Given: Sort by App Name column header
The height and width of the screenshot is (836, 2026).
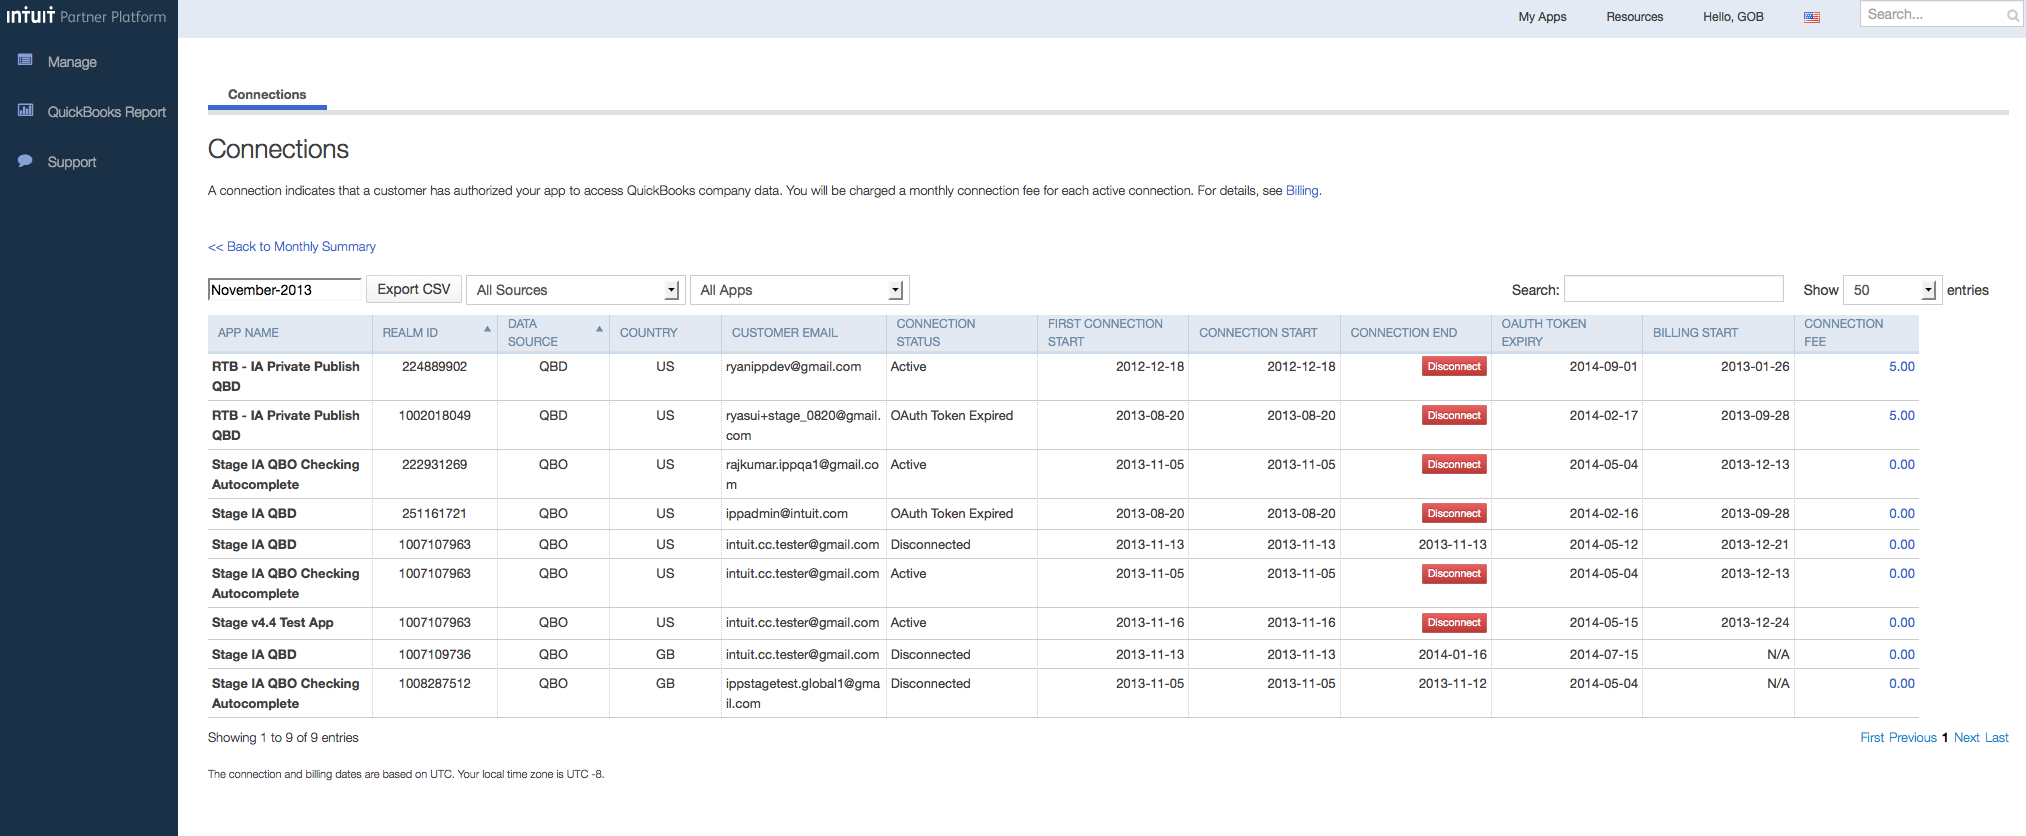Looking at the screenshot, I should 290,333.
